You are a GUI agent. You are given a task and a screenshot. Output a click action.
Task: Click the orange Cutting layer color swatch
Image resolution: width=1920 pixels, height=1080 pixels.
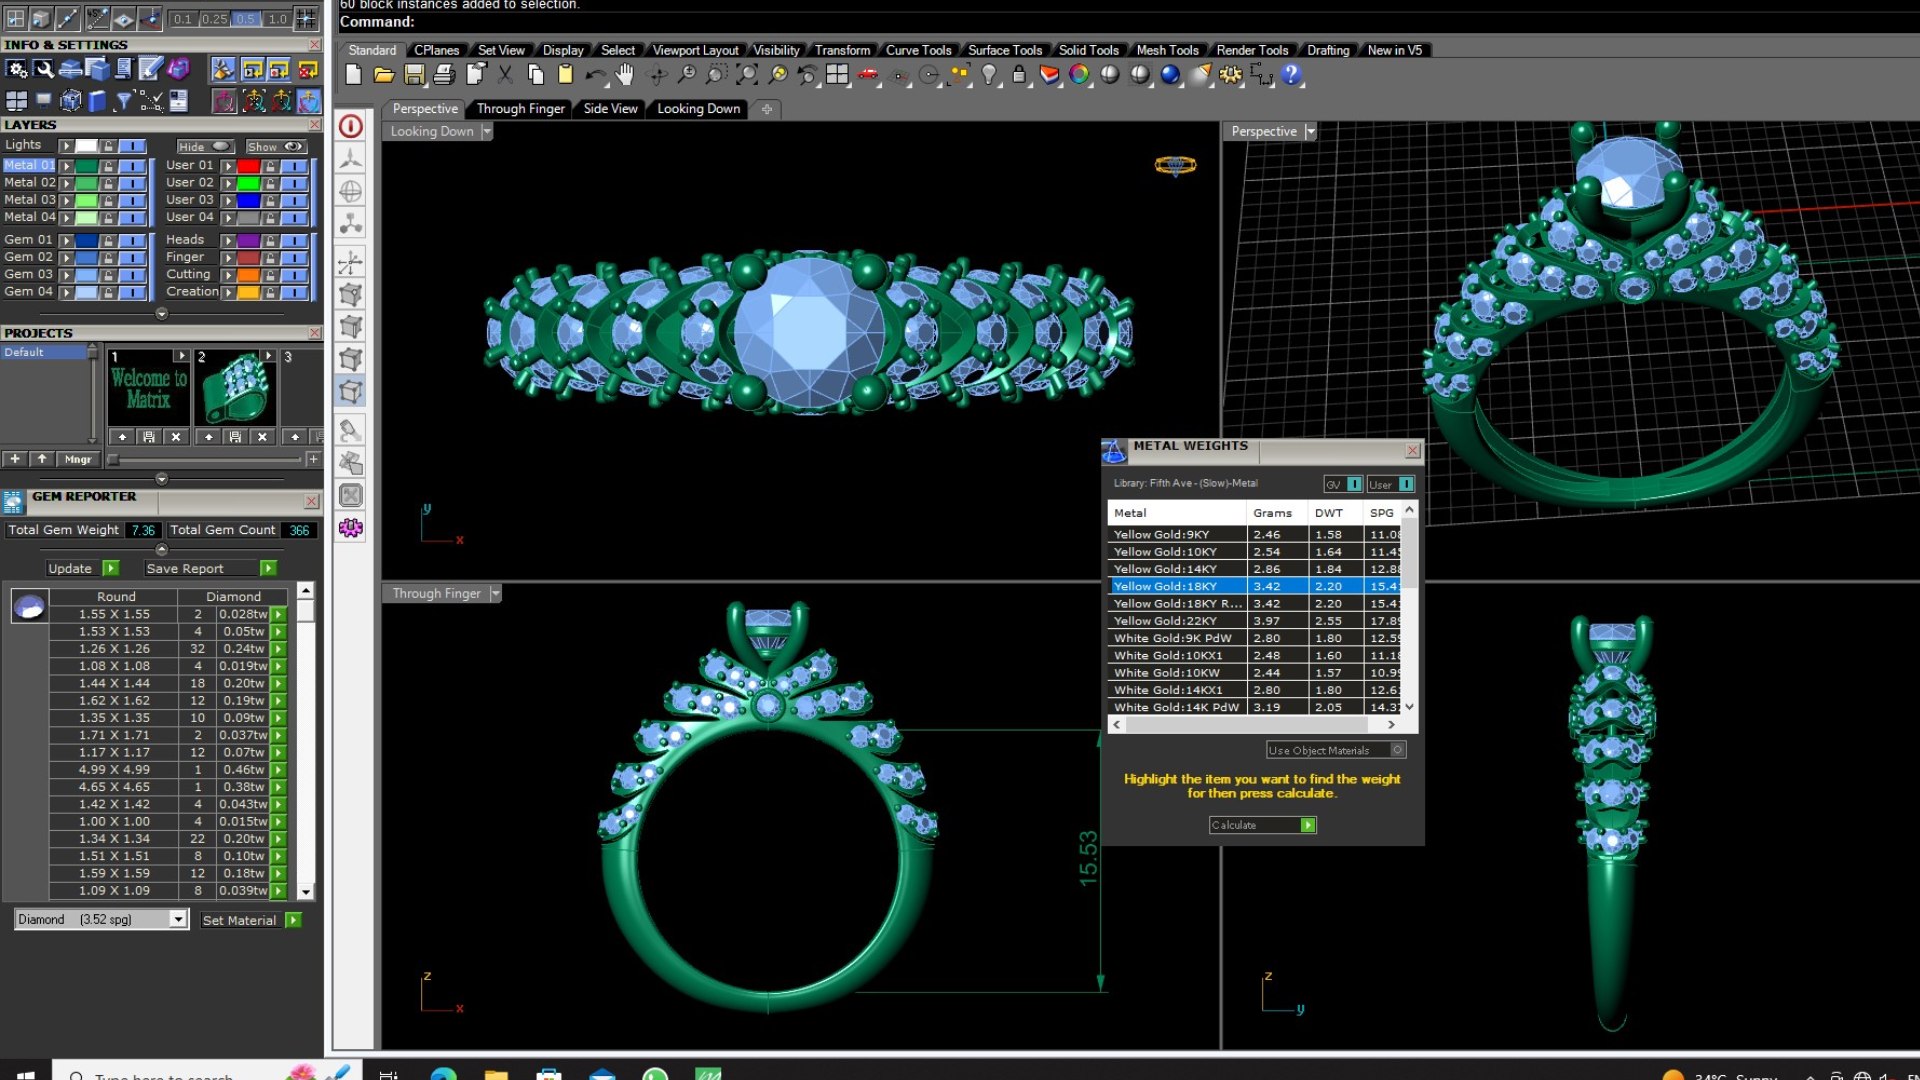point(248,275)
